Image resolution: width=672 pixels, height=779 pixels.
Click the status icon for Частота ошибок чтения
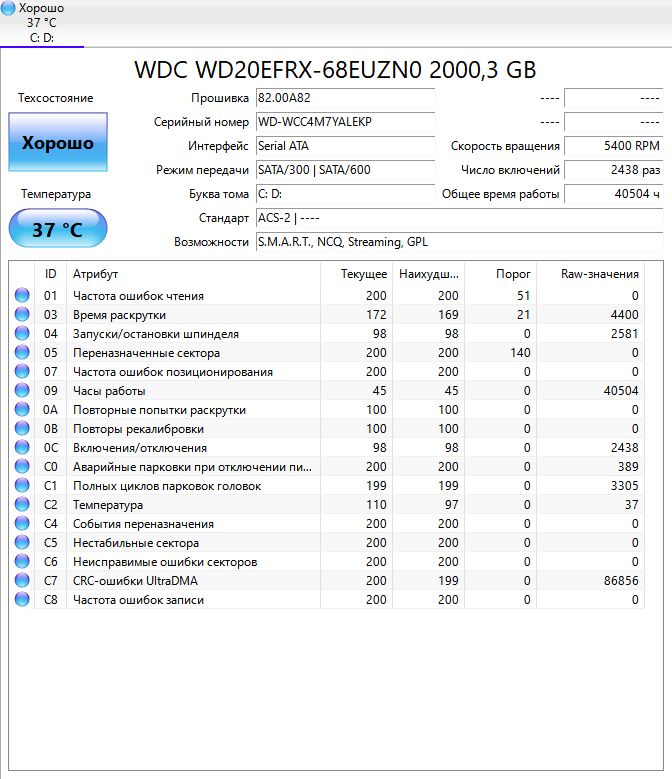pyautogui.click(x=22, y=295)
